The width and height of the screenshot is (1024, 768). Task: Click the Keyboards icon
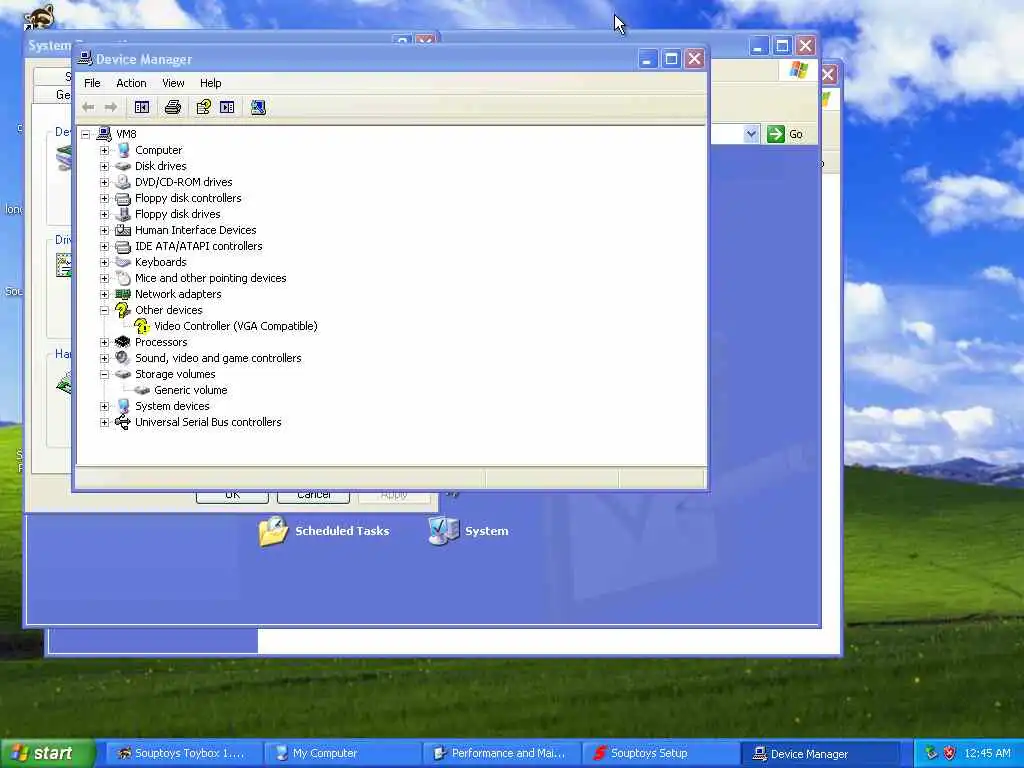tap(123, 262)
